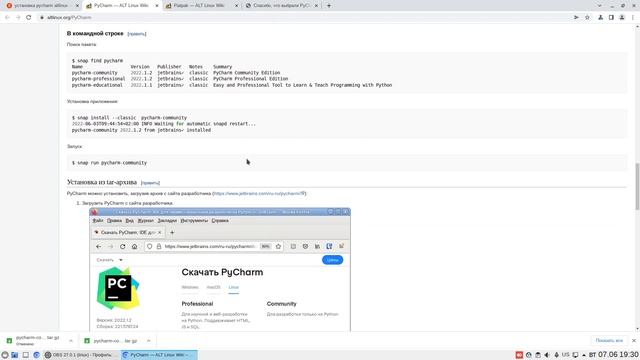640x360 pixels.
Task: Select the PyCharm — ALT Linux Wiki tab
Action: [121, 6]
